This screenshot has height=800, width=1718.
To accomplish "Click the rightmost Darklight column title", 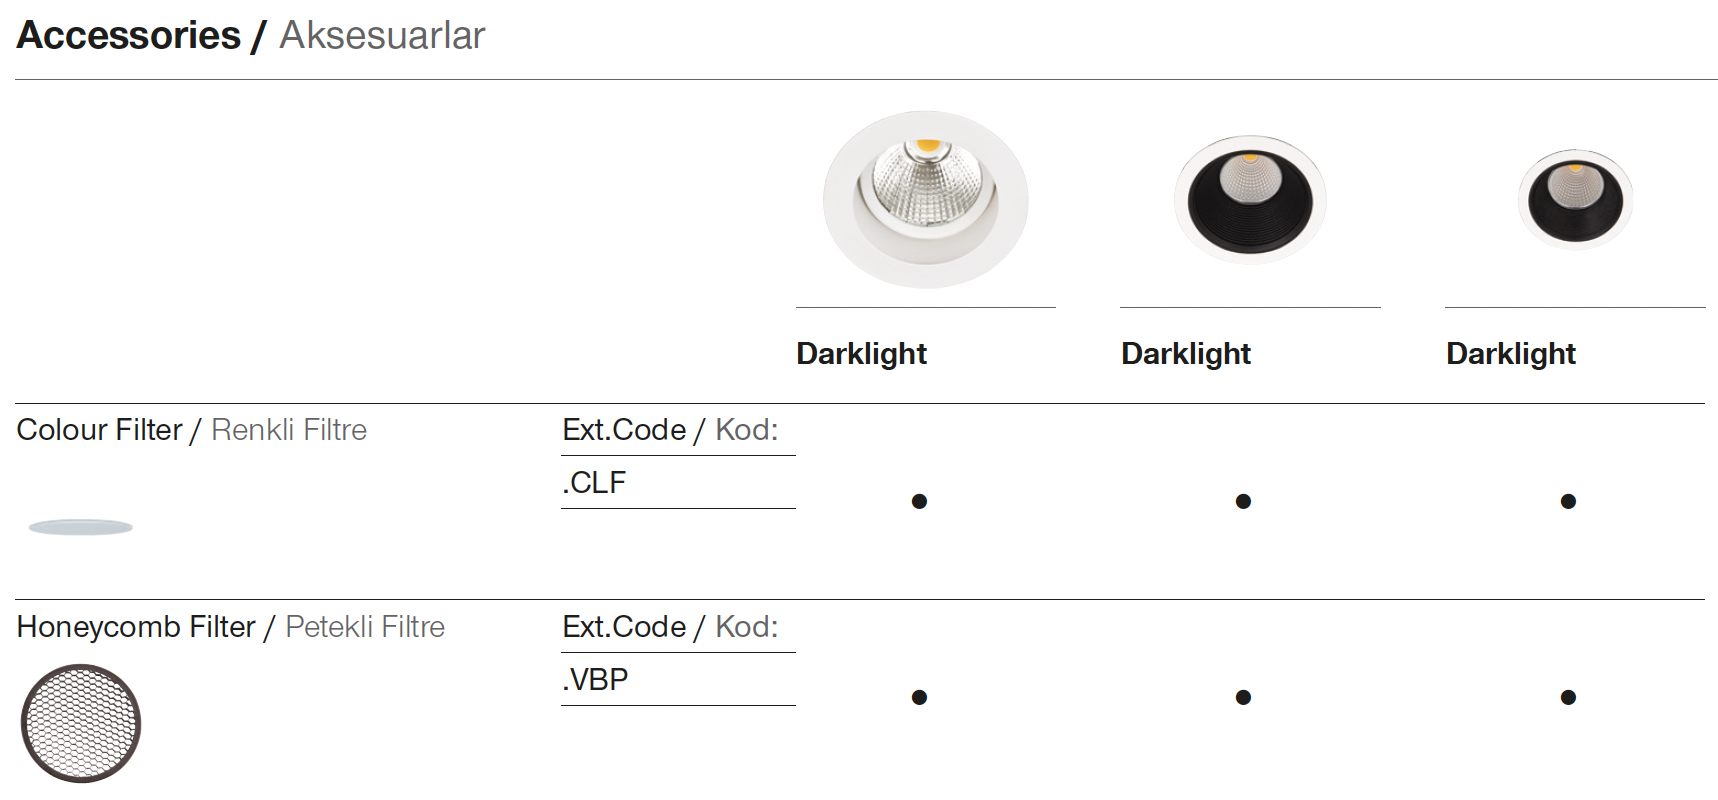I will point(1511,354).
